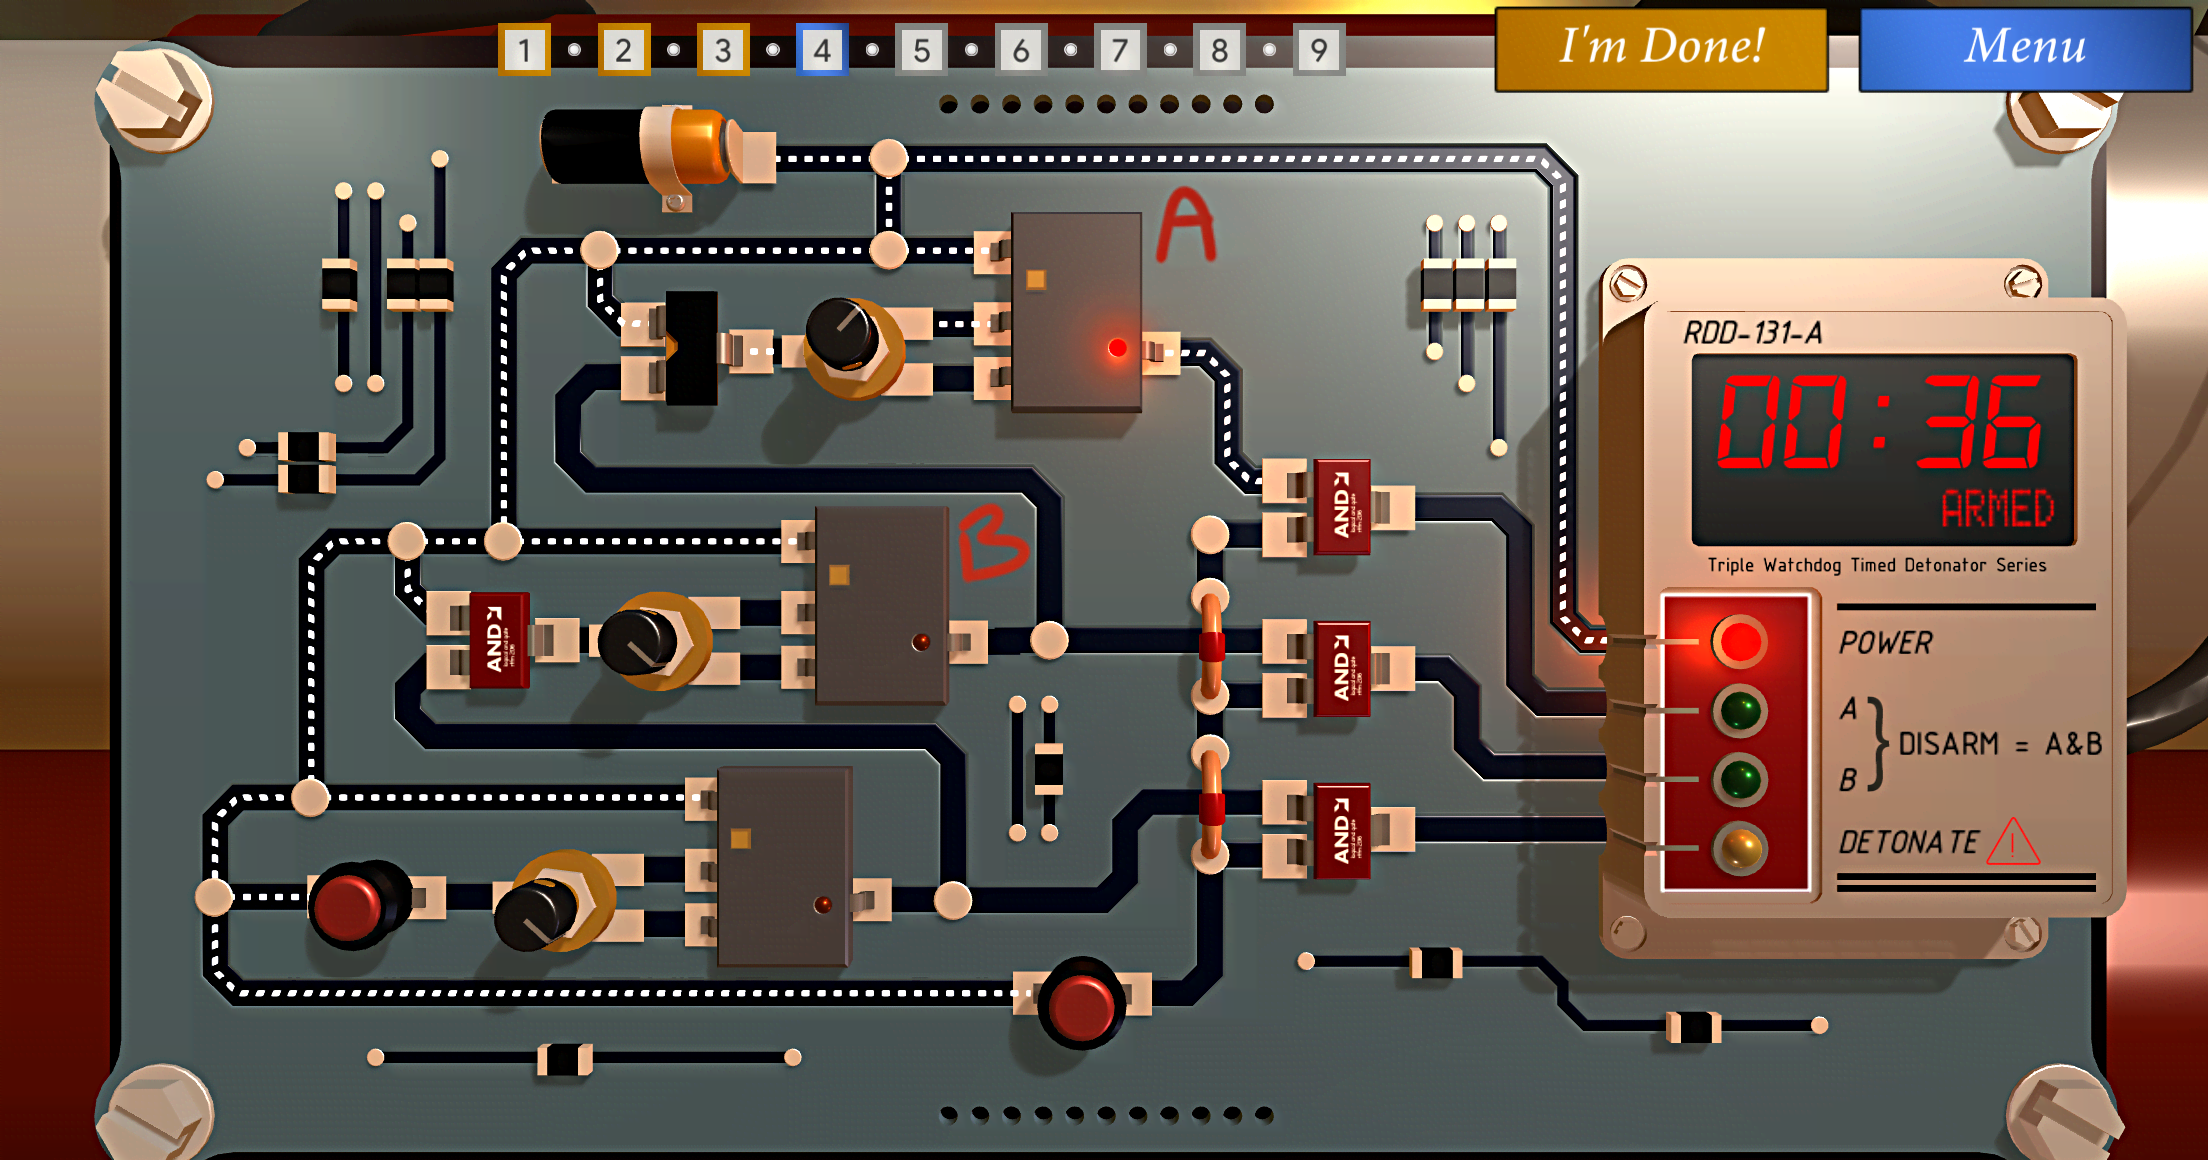2208x1160 pixels.
Task: Click the ARMED status text
Action: [1997, 509]
